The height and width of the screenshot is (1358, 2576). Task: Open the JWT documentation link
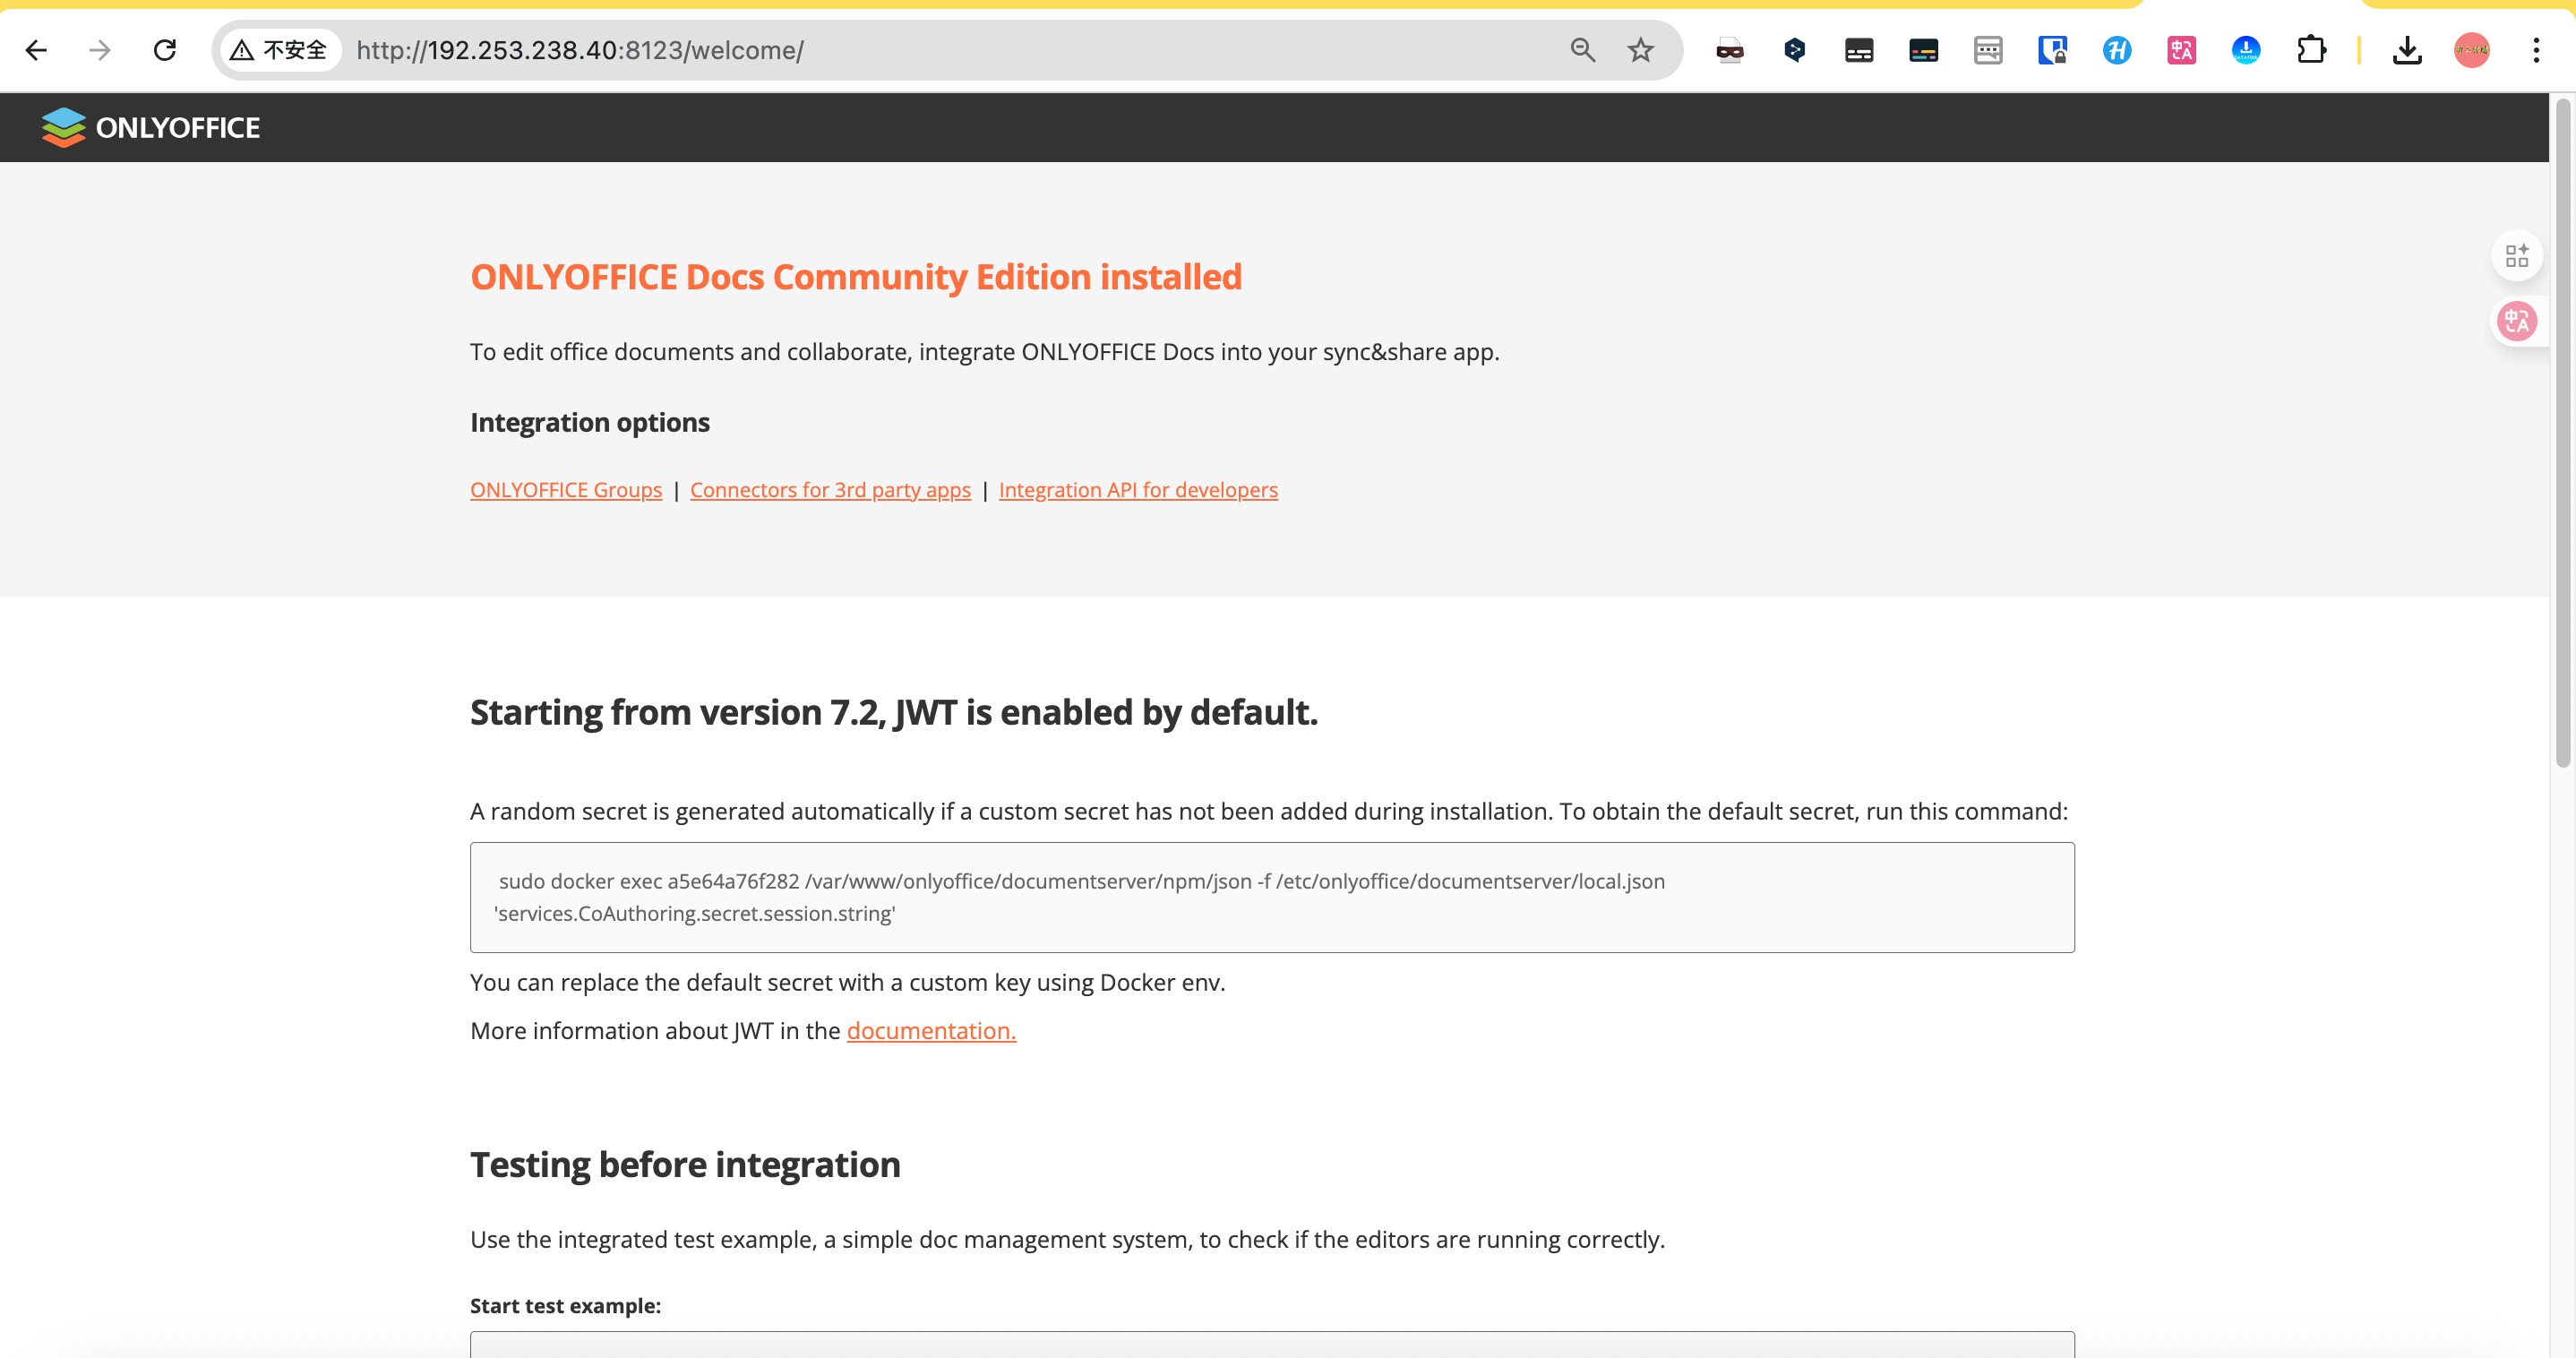coord(931,1031)
